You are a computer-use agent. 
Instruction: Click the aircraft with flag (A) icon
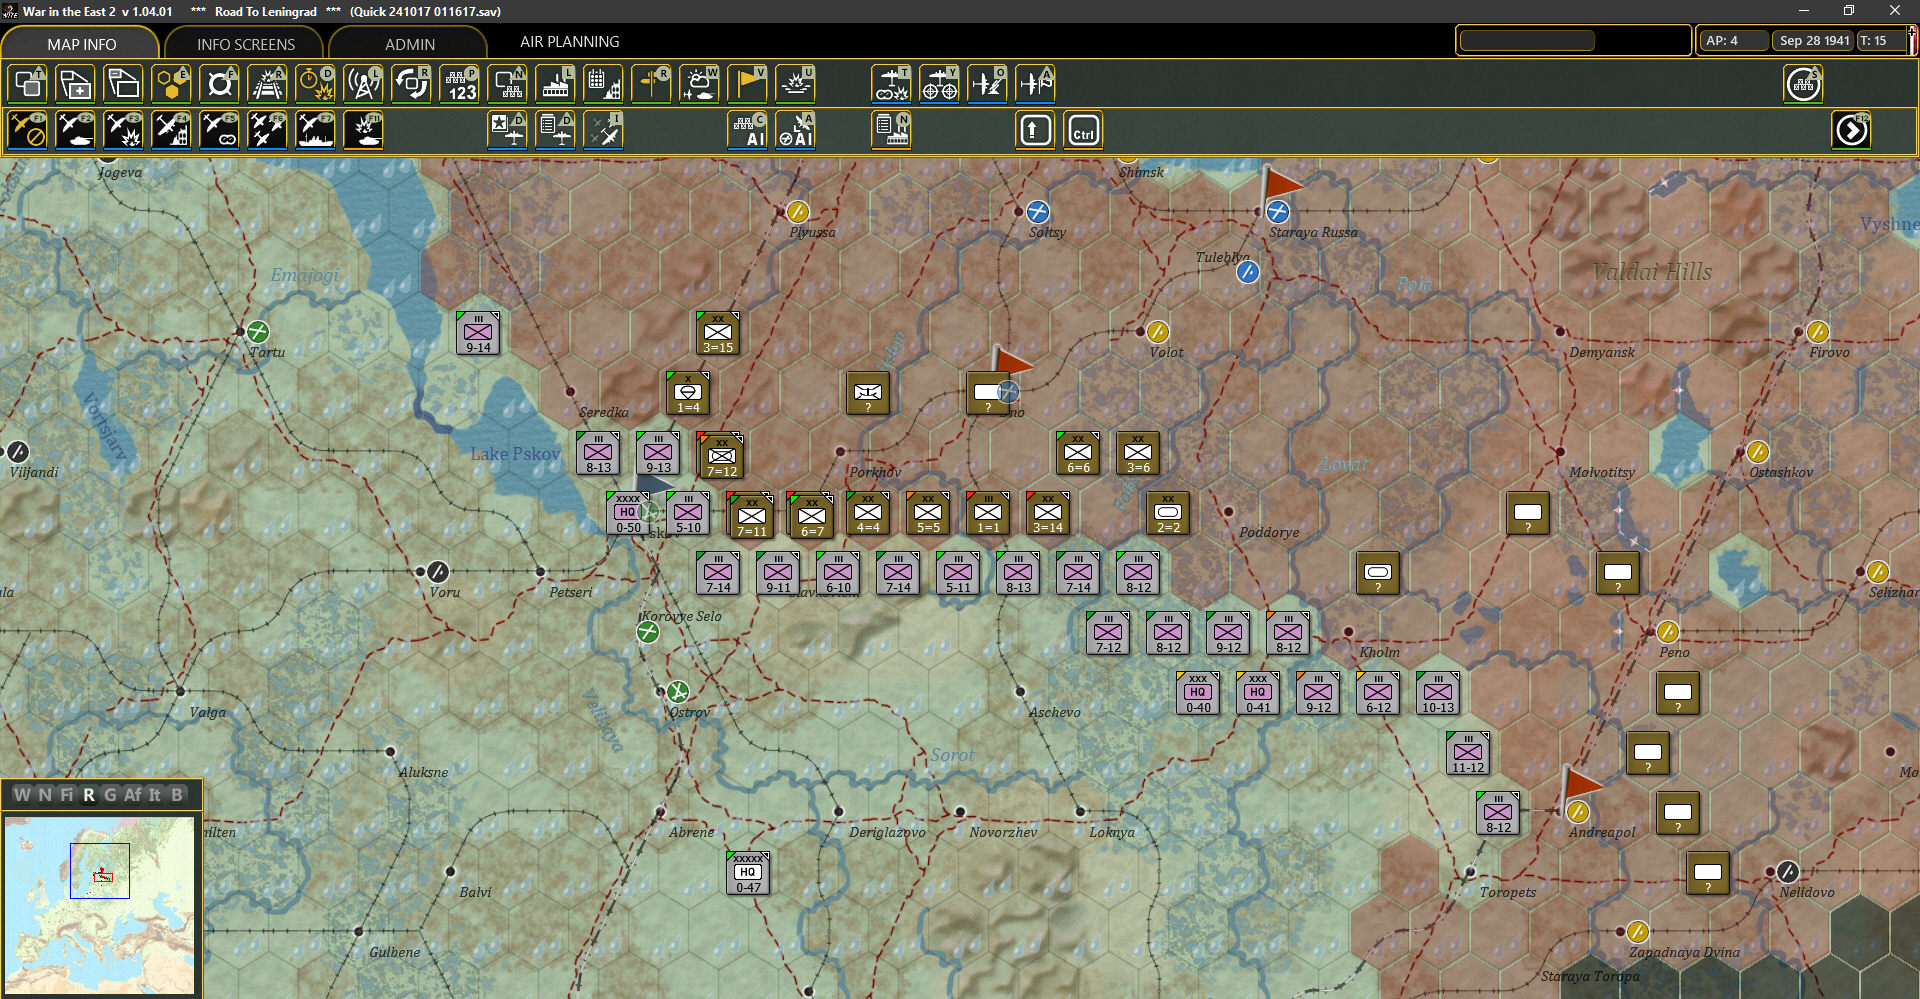1035,84
